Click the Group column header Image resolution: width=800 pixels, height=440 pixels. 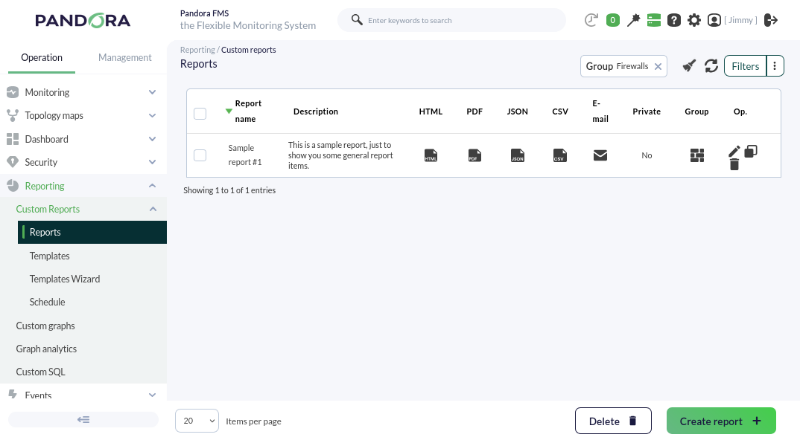click(696, 111)
